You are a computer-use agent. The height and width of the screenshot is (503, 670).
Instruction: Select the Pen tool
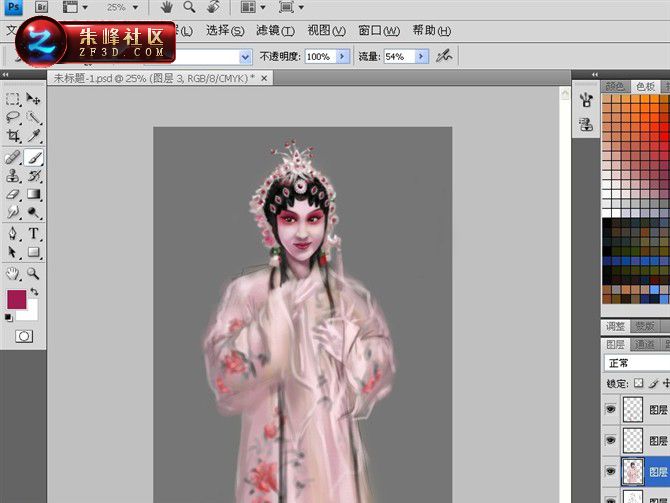coord(12,233)
